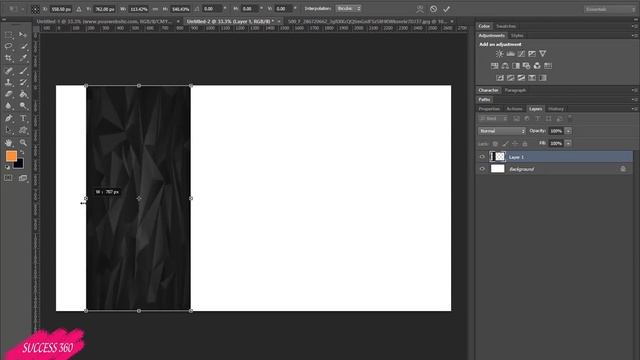Select the Move tool
640x360 pixels.
tap(23, 35)
